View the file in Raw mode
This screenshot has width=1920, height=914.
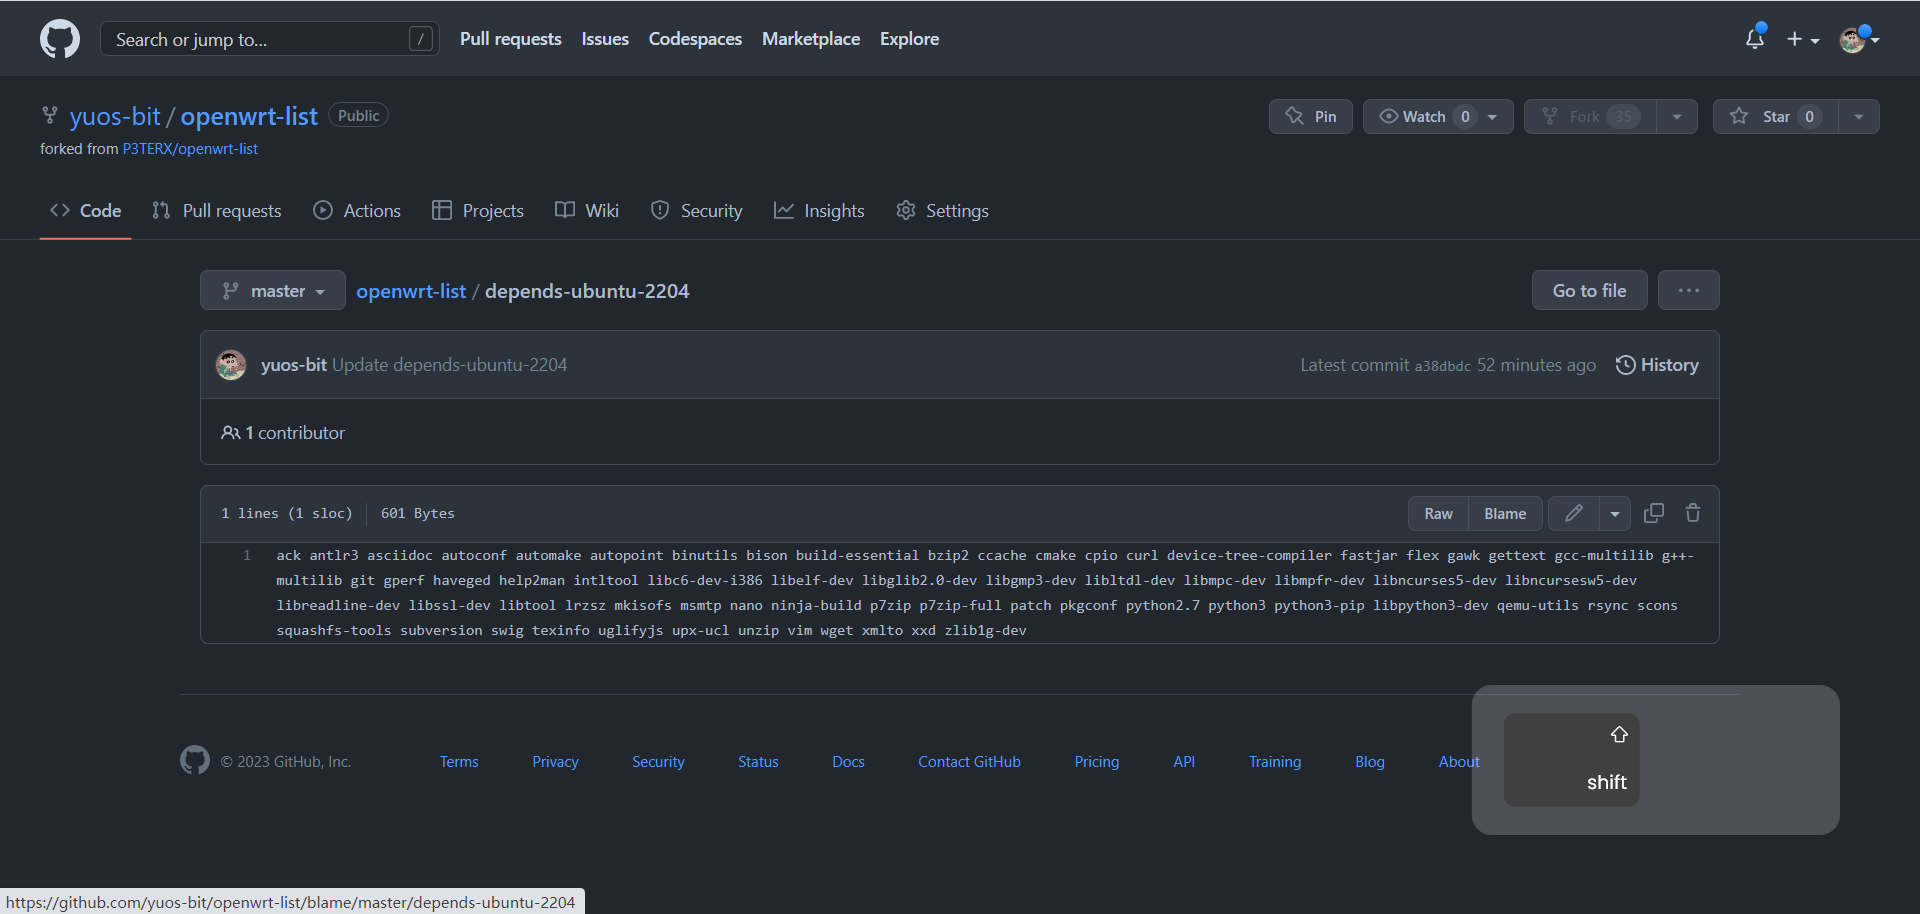(1438, 514)
